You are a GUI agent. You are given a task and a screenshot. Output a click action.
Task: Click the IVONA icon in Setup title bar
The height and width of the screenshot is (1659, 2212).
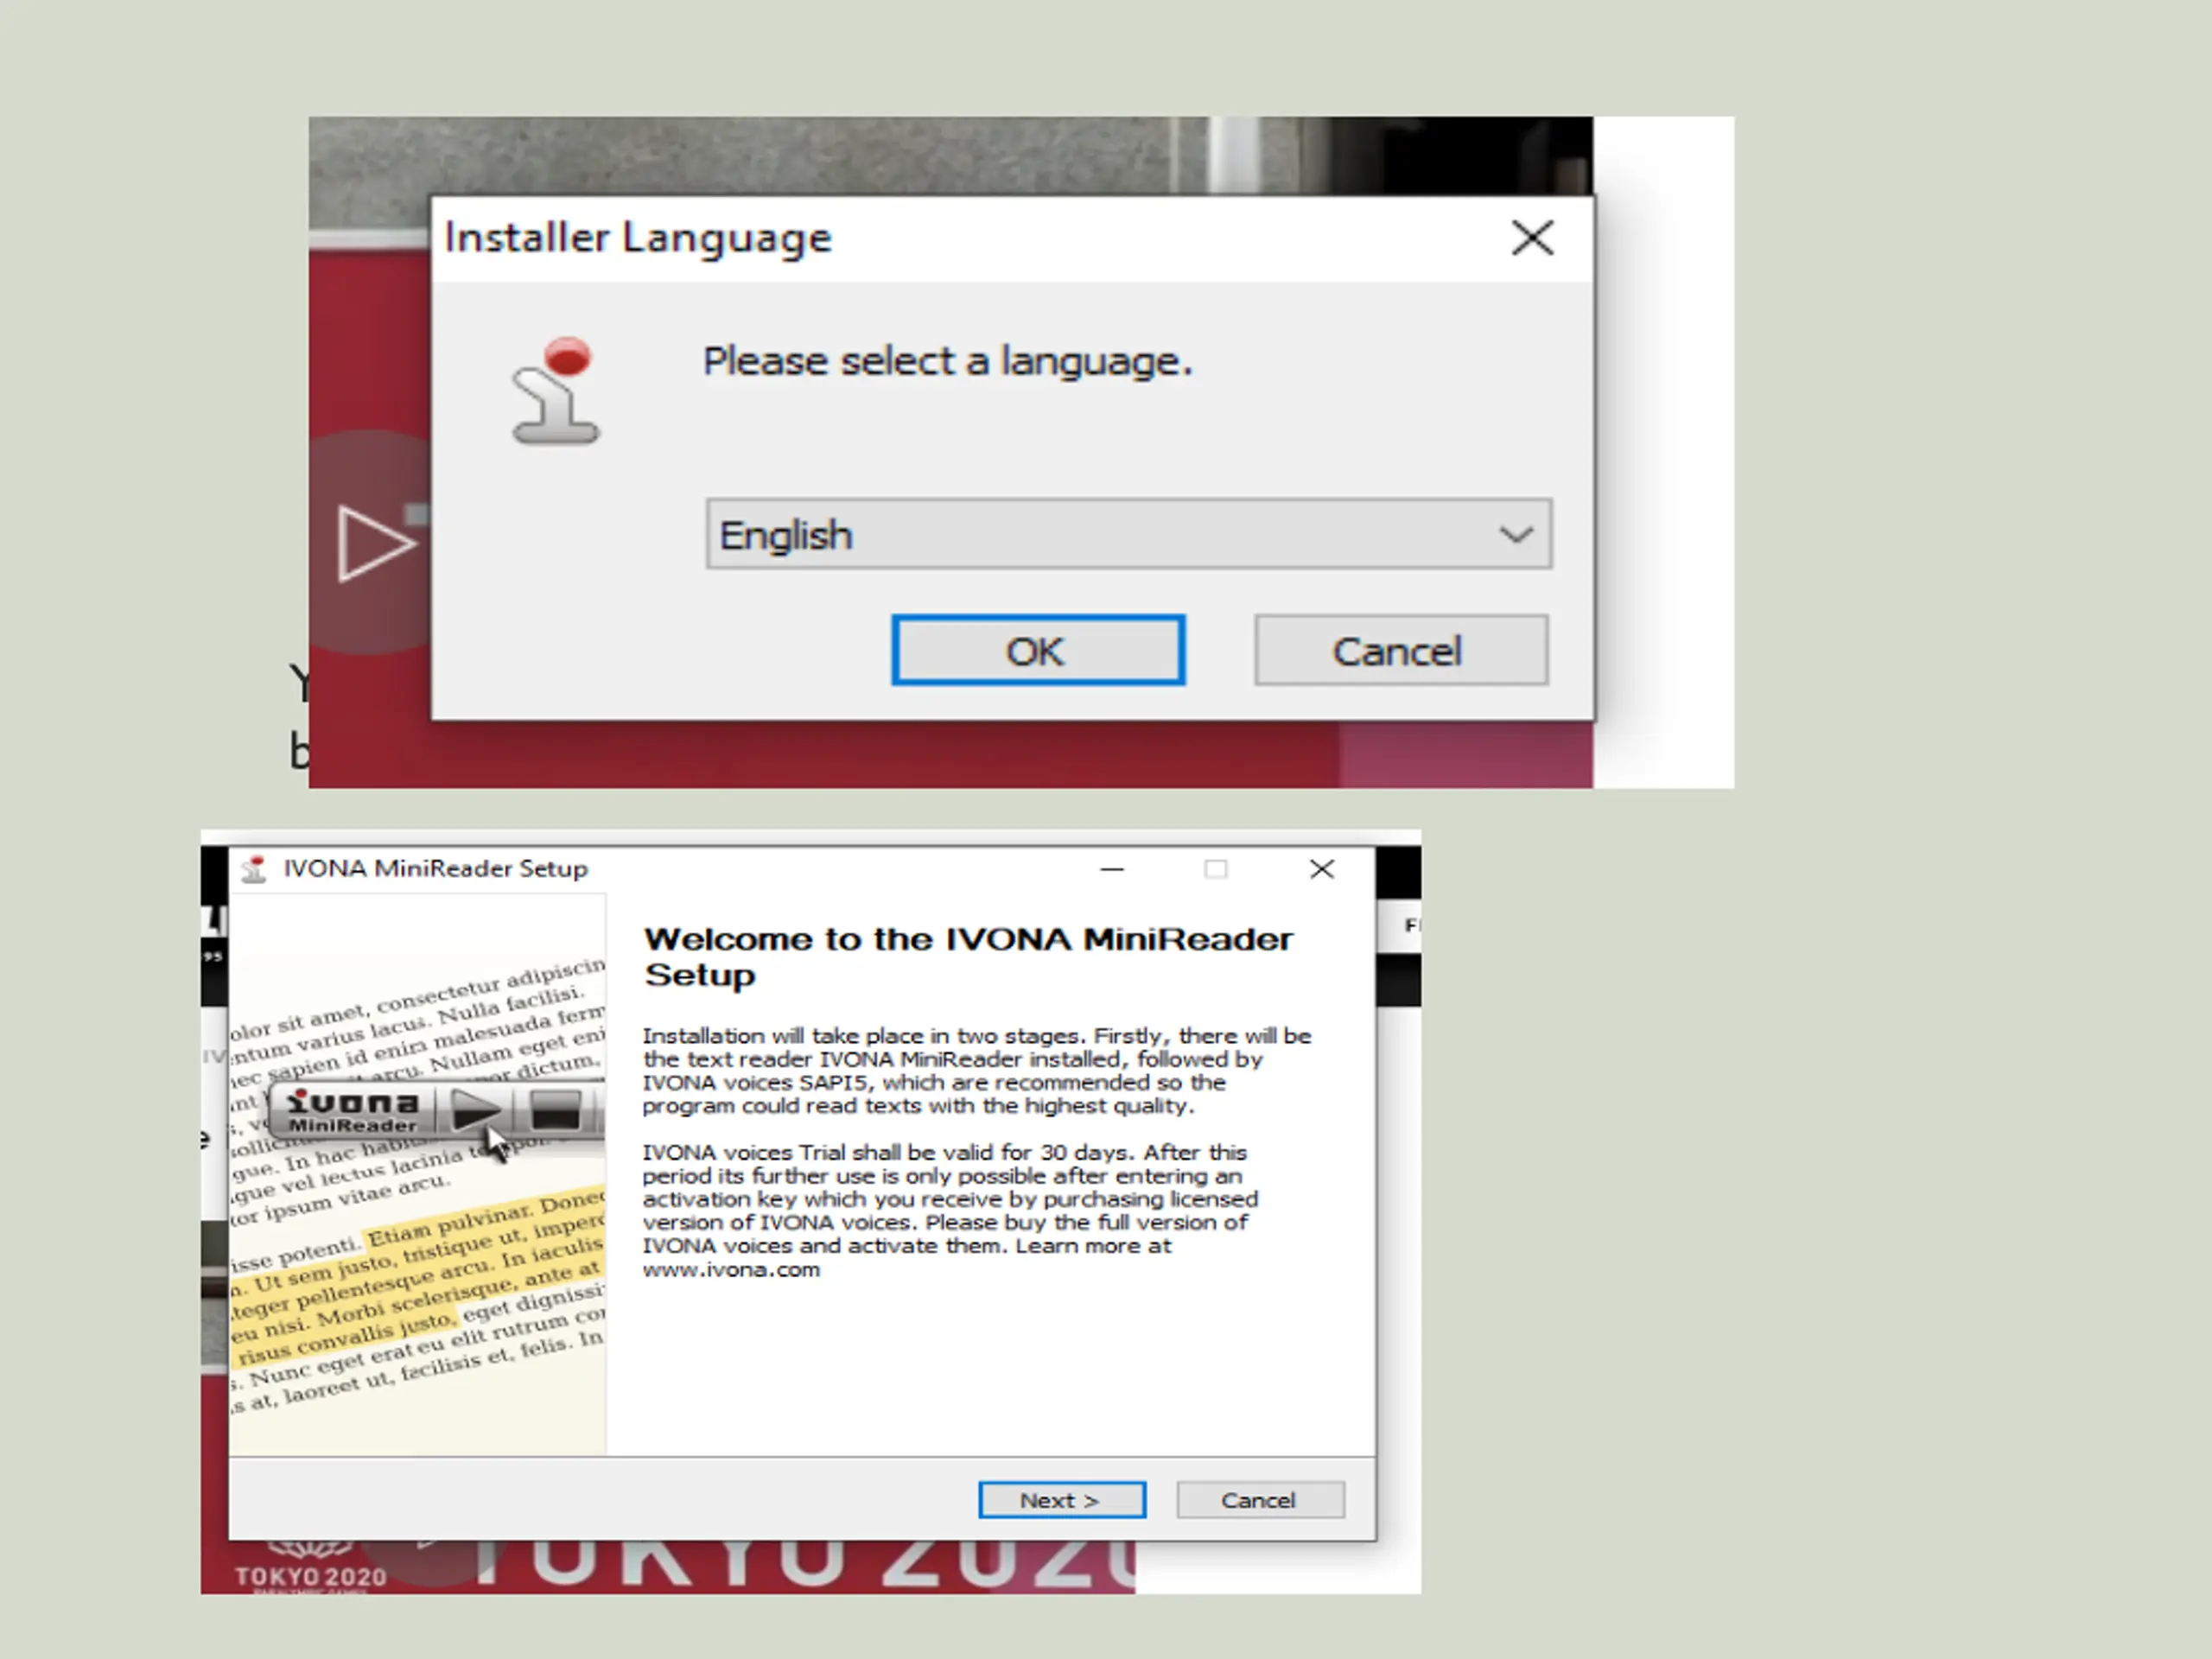click(254, 869)
